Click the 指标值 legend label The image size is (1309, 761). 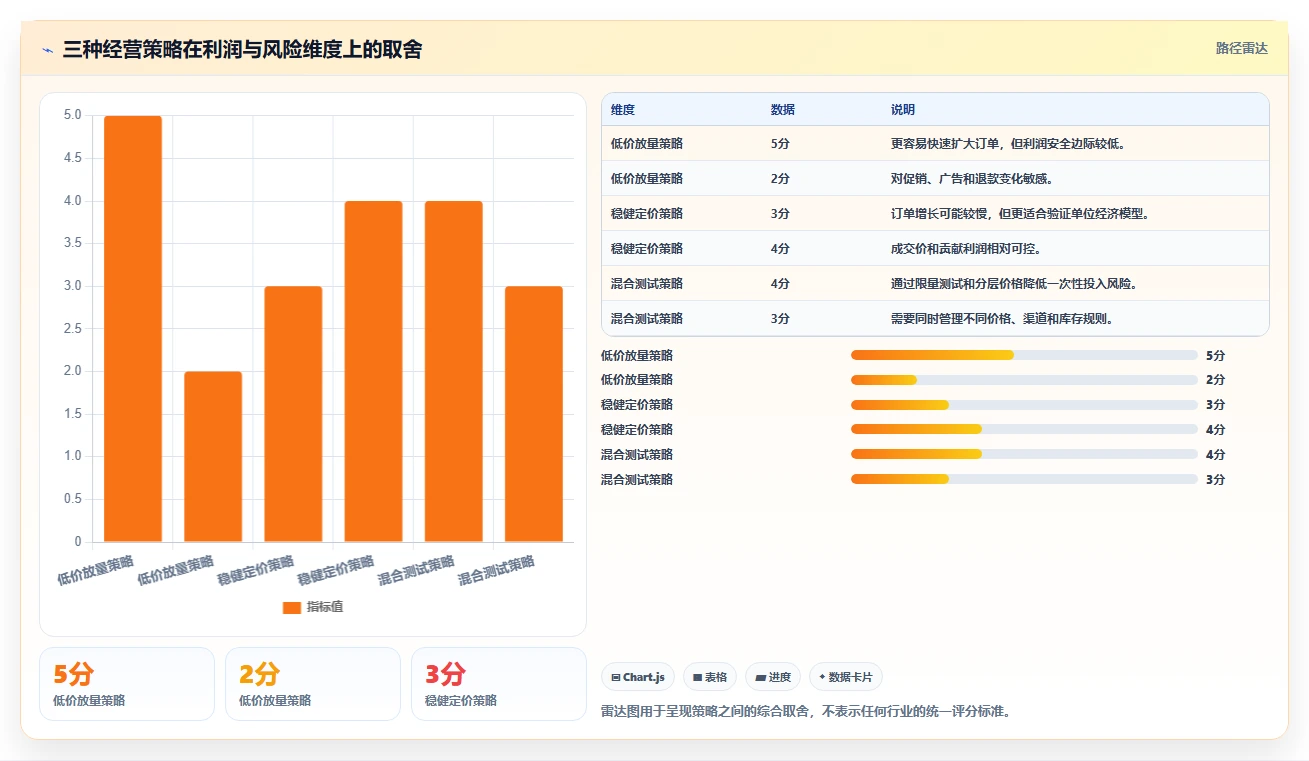coord(325,607)
